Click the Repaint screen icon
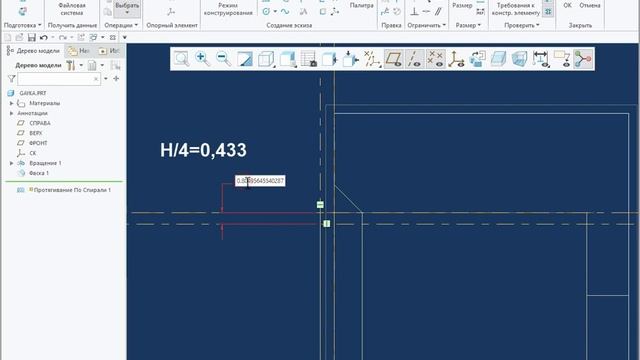640x360 pixels. pyautogui.click(x=244, y=59)
